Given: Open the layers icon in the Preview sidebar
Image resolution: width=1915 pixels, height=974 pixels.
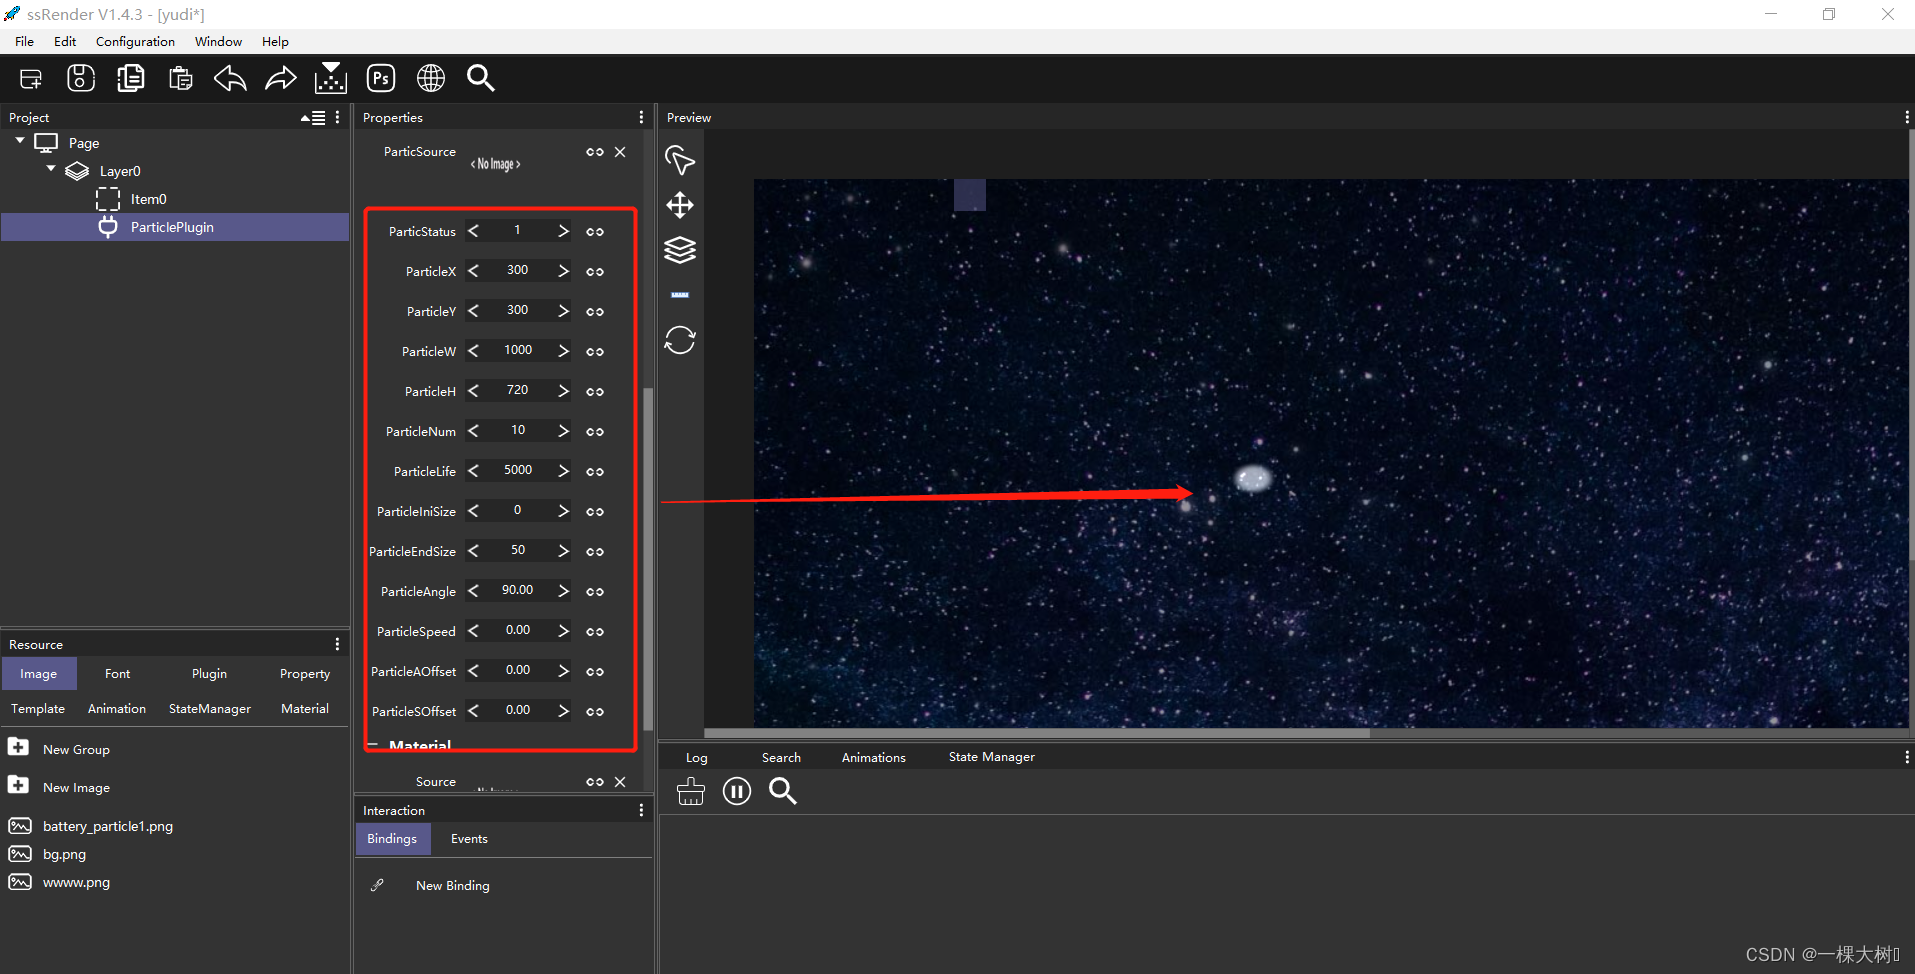Looking at the screenshot, I should point(680,250).
